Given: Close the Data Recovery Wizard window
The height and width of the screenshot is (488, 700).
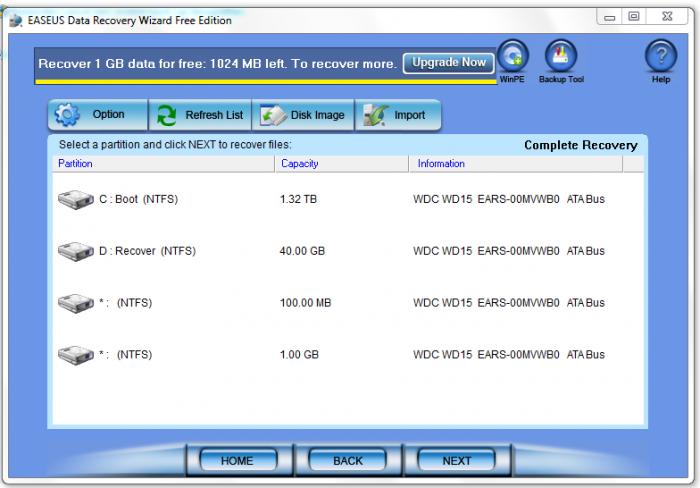Looking at the screenshot, I should click(667, 17).
